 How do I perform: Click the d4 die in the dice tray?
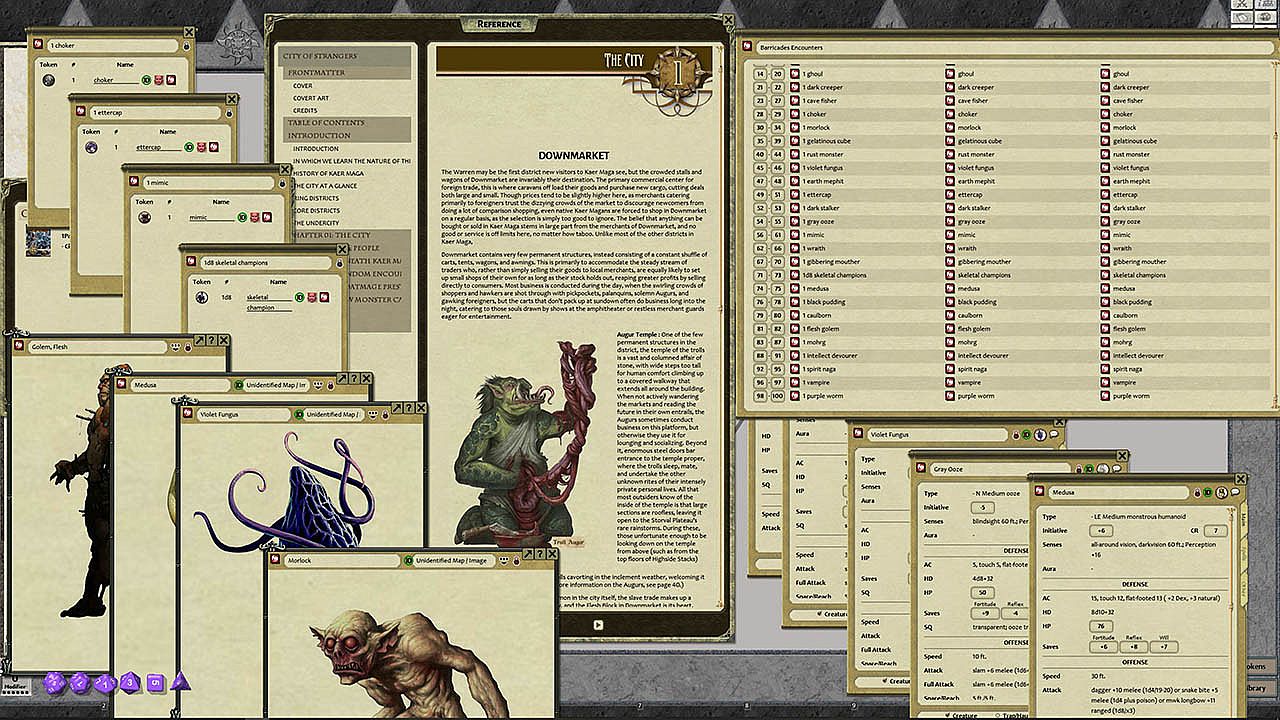pos(180,683)
